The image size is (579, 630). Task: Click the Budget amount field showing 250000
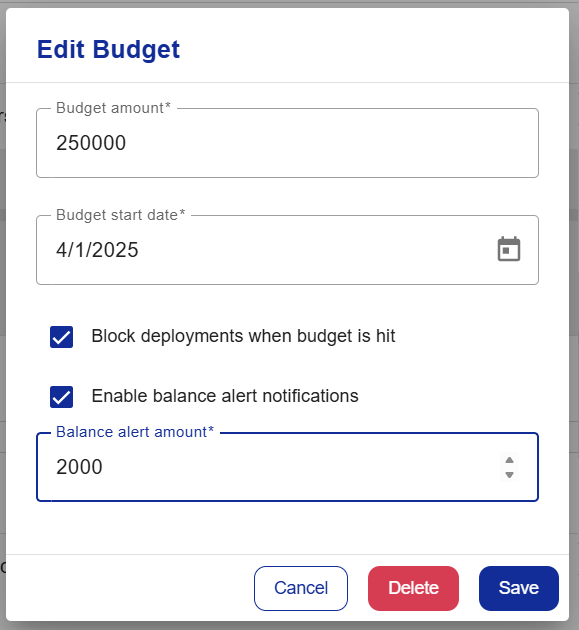[287, 143]
